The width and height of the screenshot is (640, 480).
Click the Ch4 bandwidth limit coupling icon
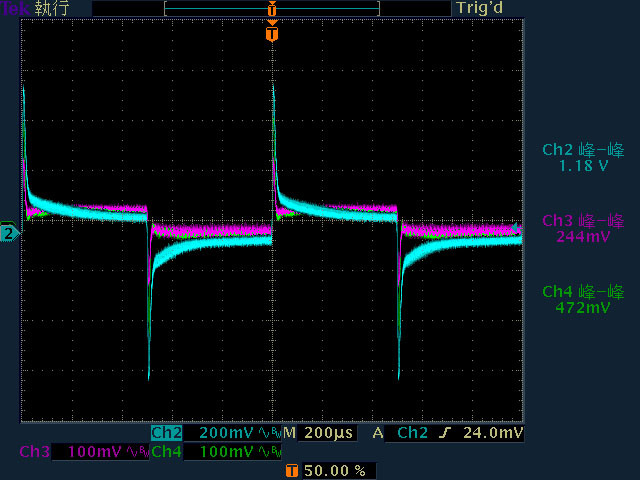pyautogui.click(x=270, y=452)
